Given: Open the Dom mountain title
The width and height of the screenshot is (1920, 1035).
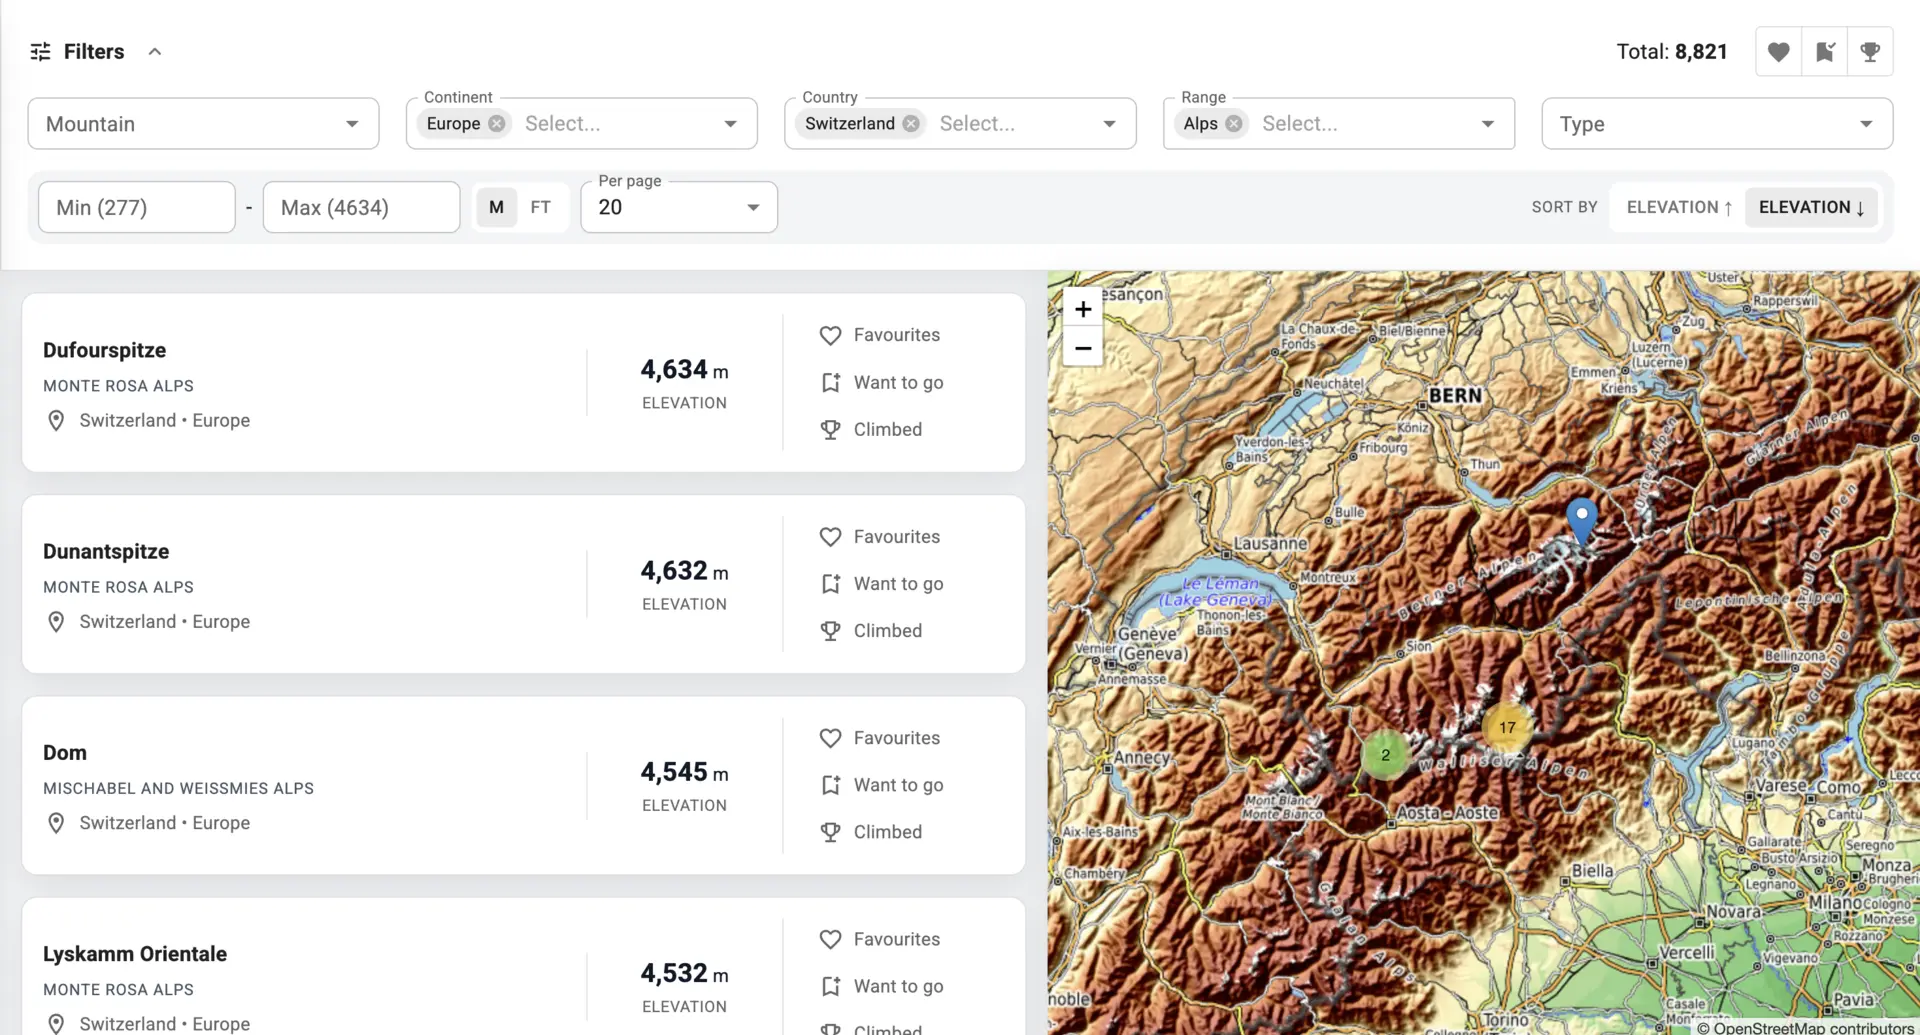Looking at the screenshot, I should coord(65,752).
